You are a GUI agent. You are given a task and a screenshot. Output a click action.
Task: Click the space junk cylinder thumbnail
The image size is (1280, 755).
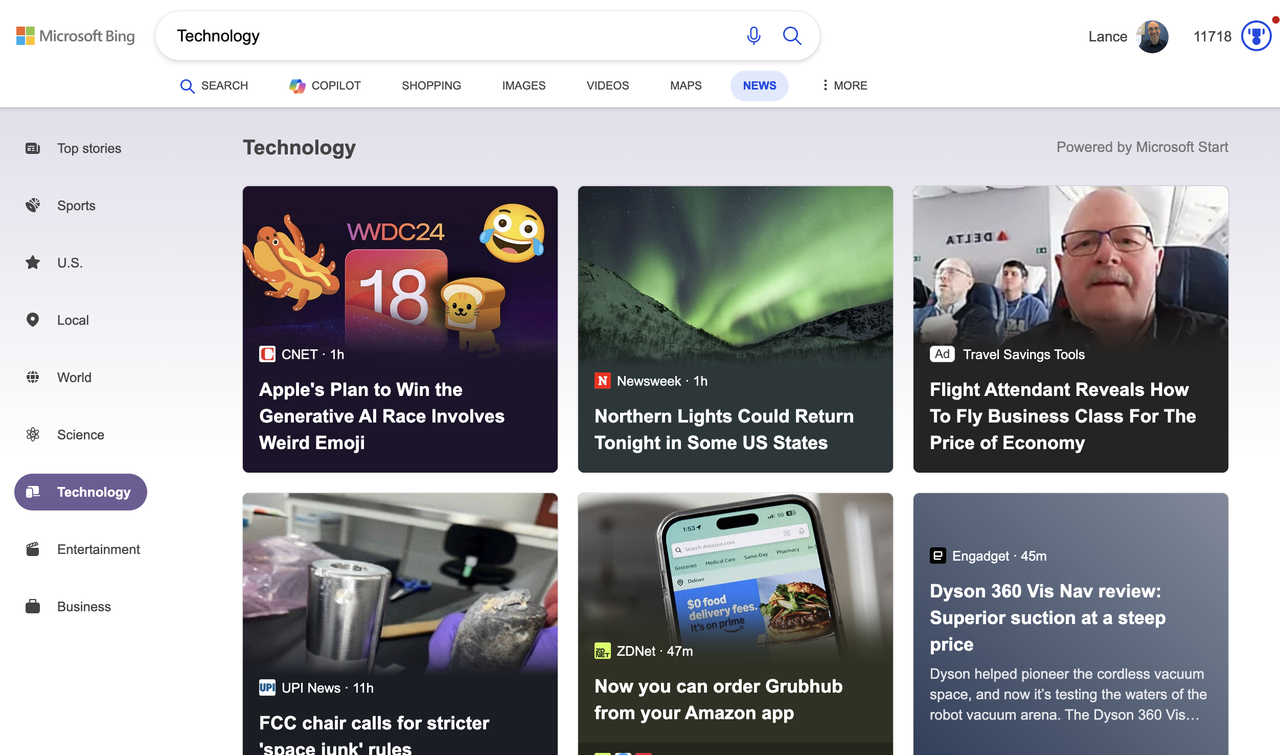pyautogui.click(x=400, y=582)
